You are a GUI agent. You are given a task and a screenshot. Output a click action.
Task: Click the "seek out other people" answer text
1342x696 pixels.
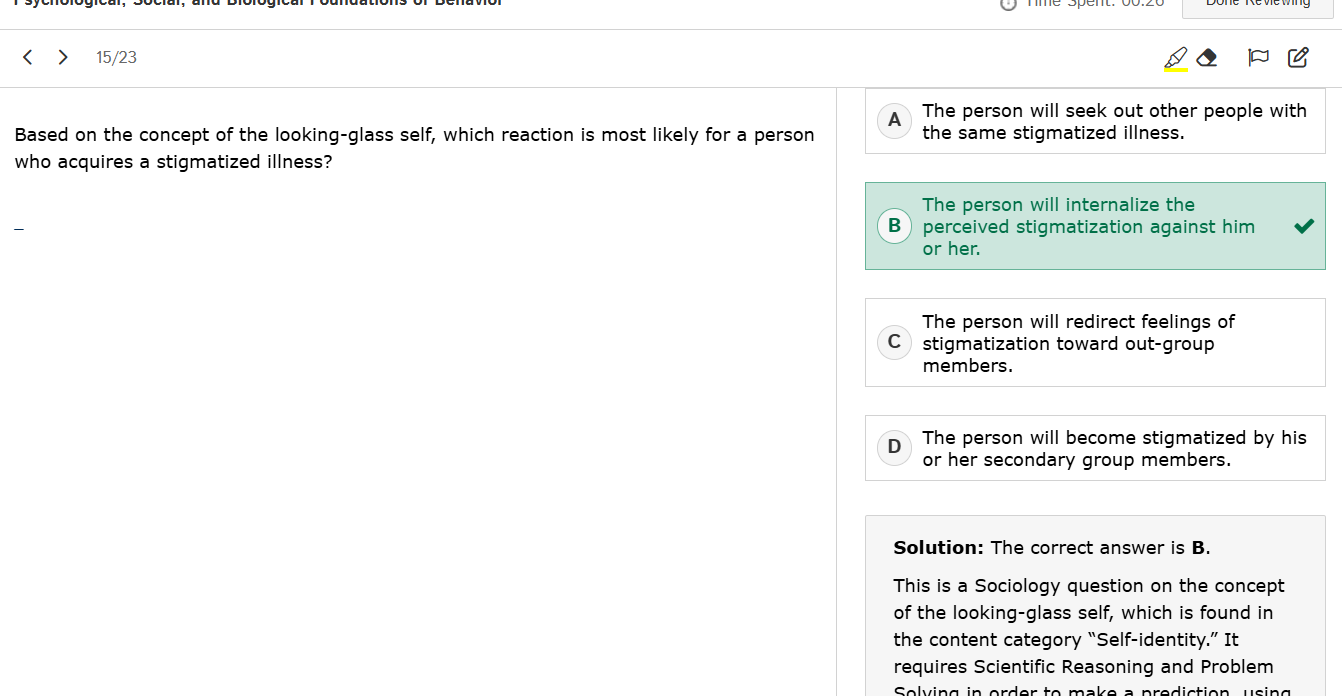1114,121
